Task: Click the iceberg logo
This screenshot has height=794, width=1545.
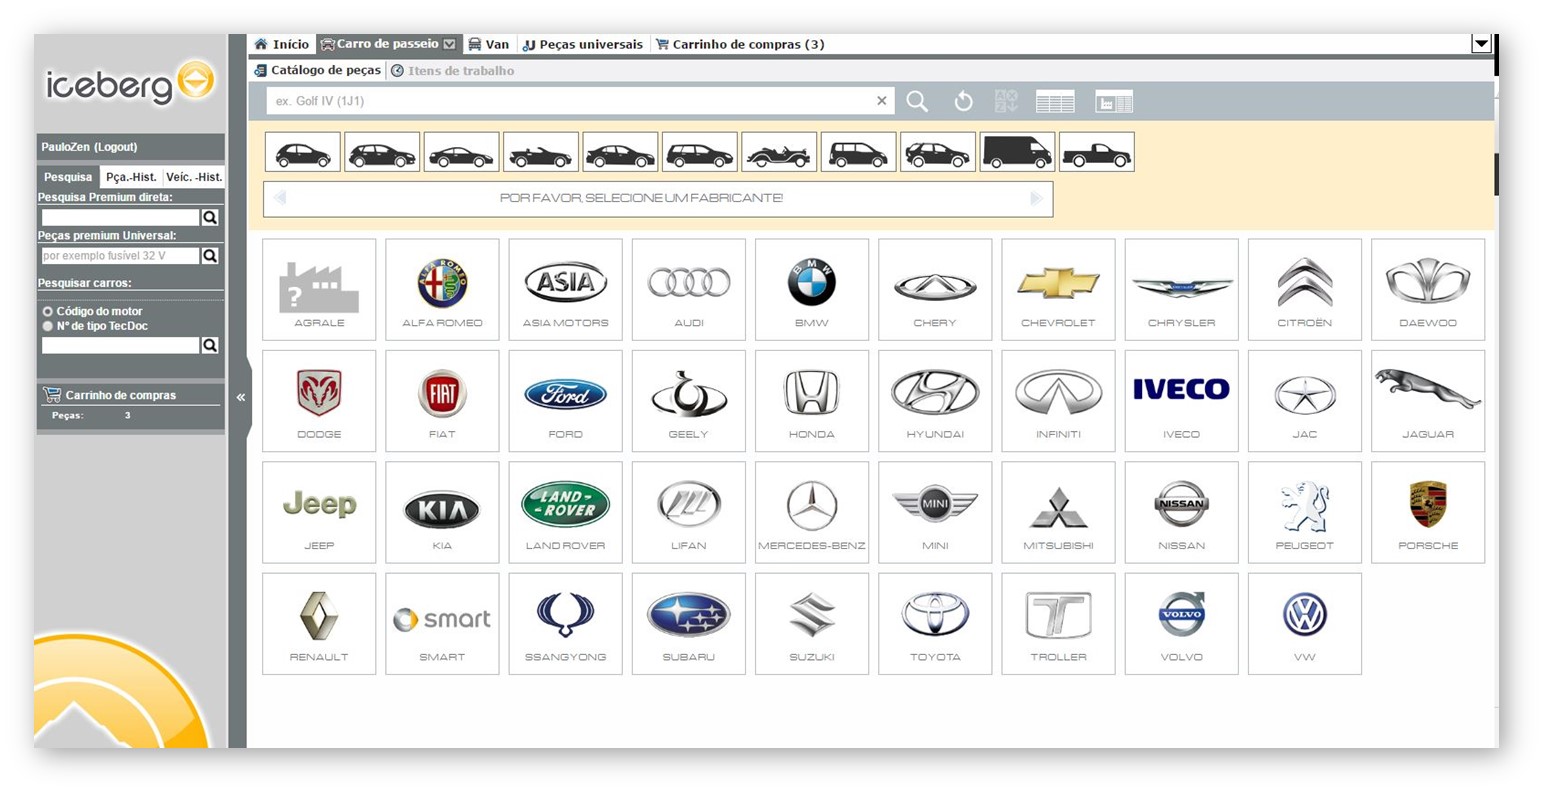Action: pyautogui.click(x=130, y=84)
